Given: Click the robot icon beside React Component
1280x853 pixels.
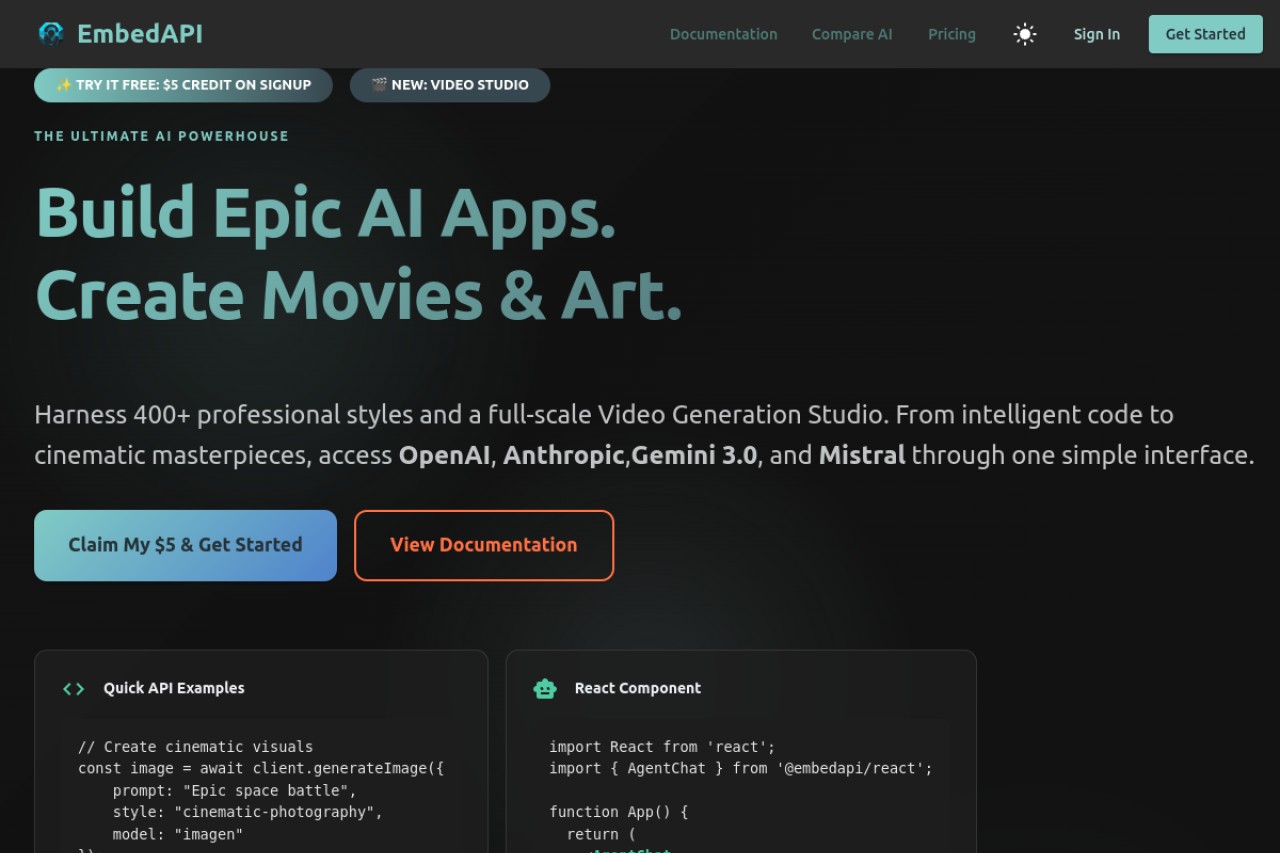Looking at the screenshot, I should [x=545, y=688].
